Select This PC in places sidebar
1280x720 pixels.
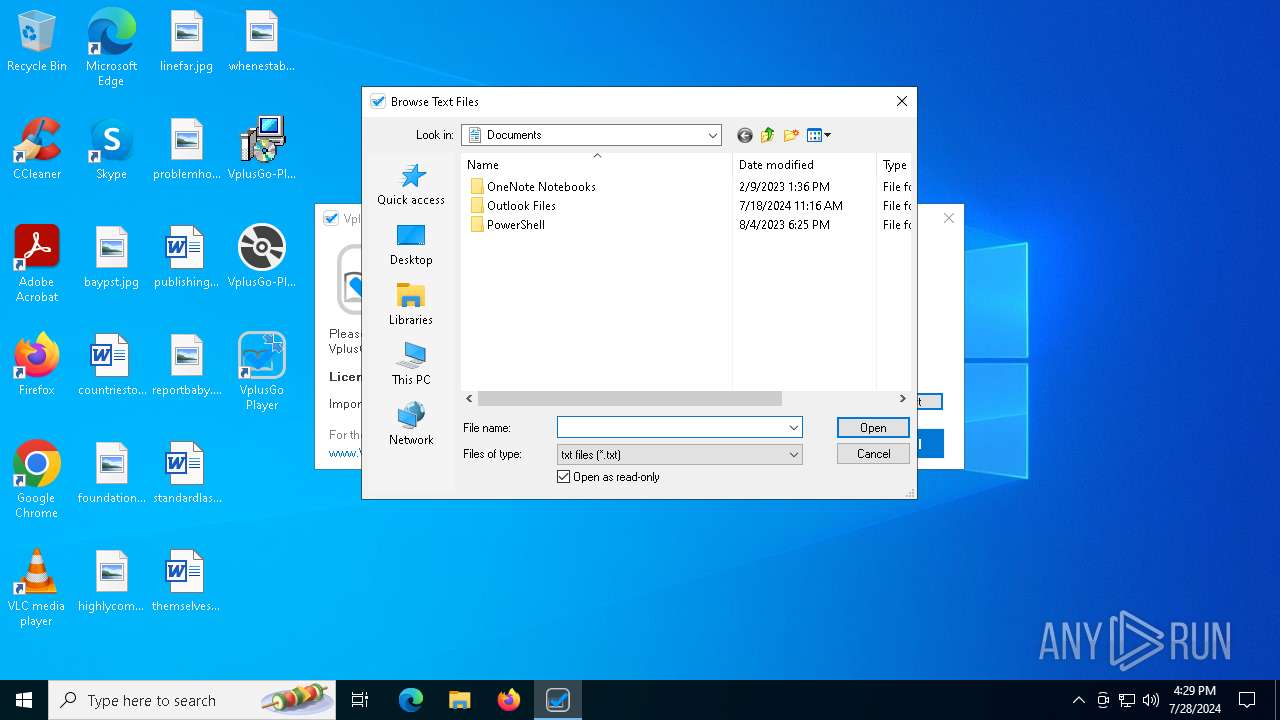[x=411, y=365]
